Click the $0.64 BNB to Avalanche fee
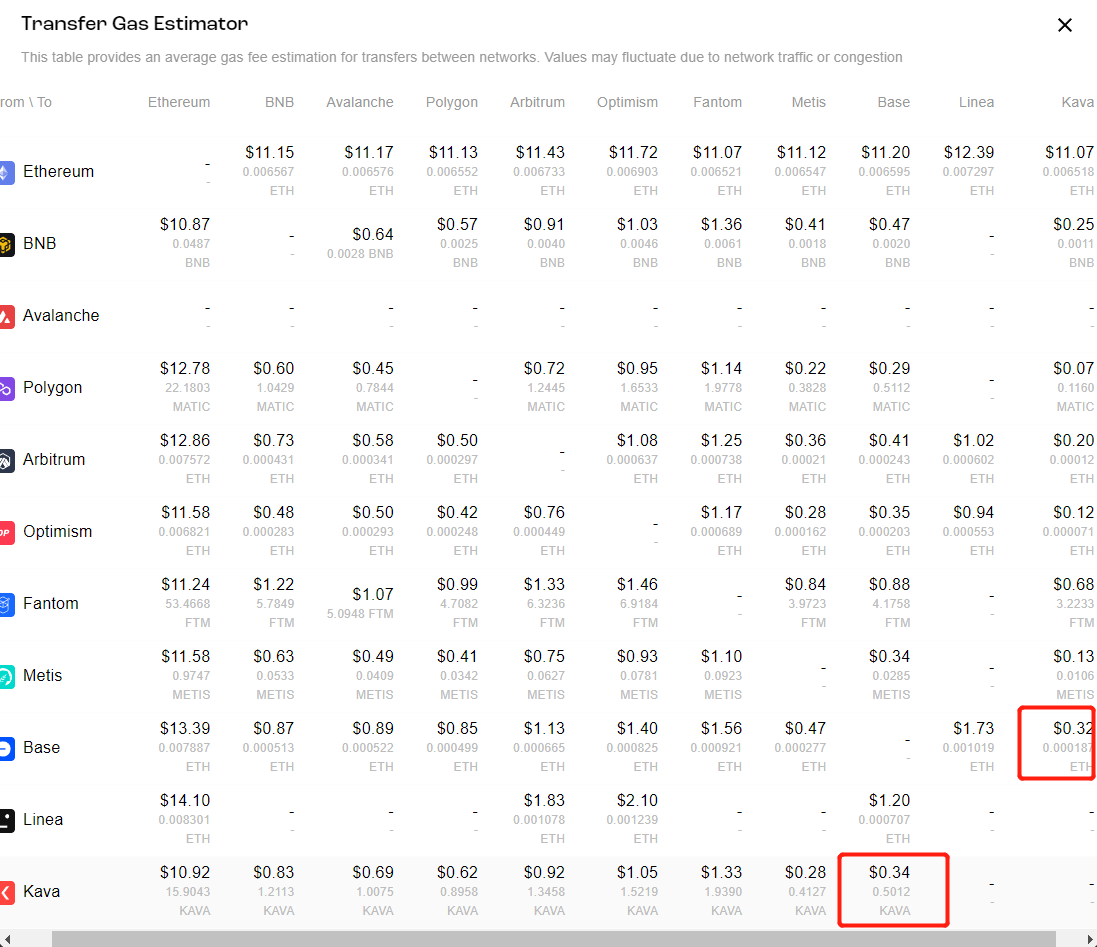This screenshot has height=947, width=1097. click(x=373, y=234)
